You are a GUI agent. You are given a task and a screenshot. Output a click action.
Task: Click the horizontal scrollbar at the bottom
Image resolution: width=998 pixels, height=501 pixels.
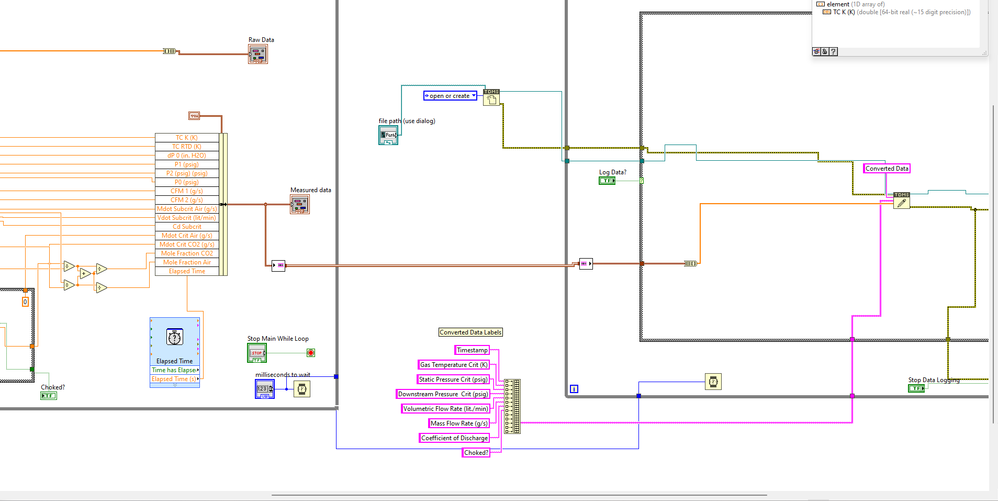[x=519, y=495]
